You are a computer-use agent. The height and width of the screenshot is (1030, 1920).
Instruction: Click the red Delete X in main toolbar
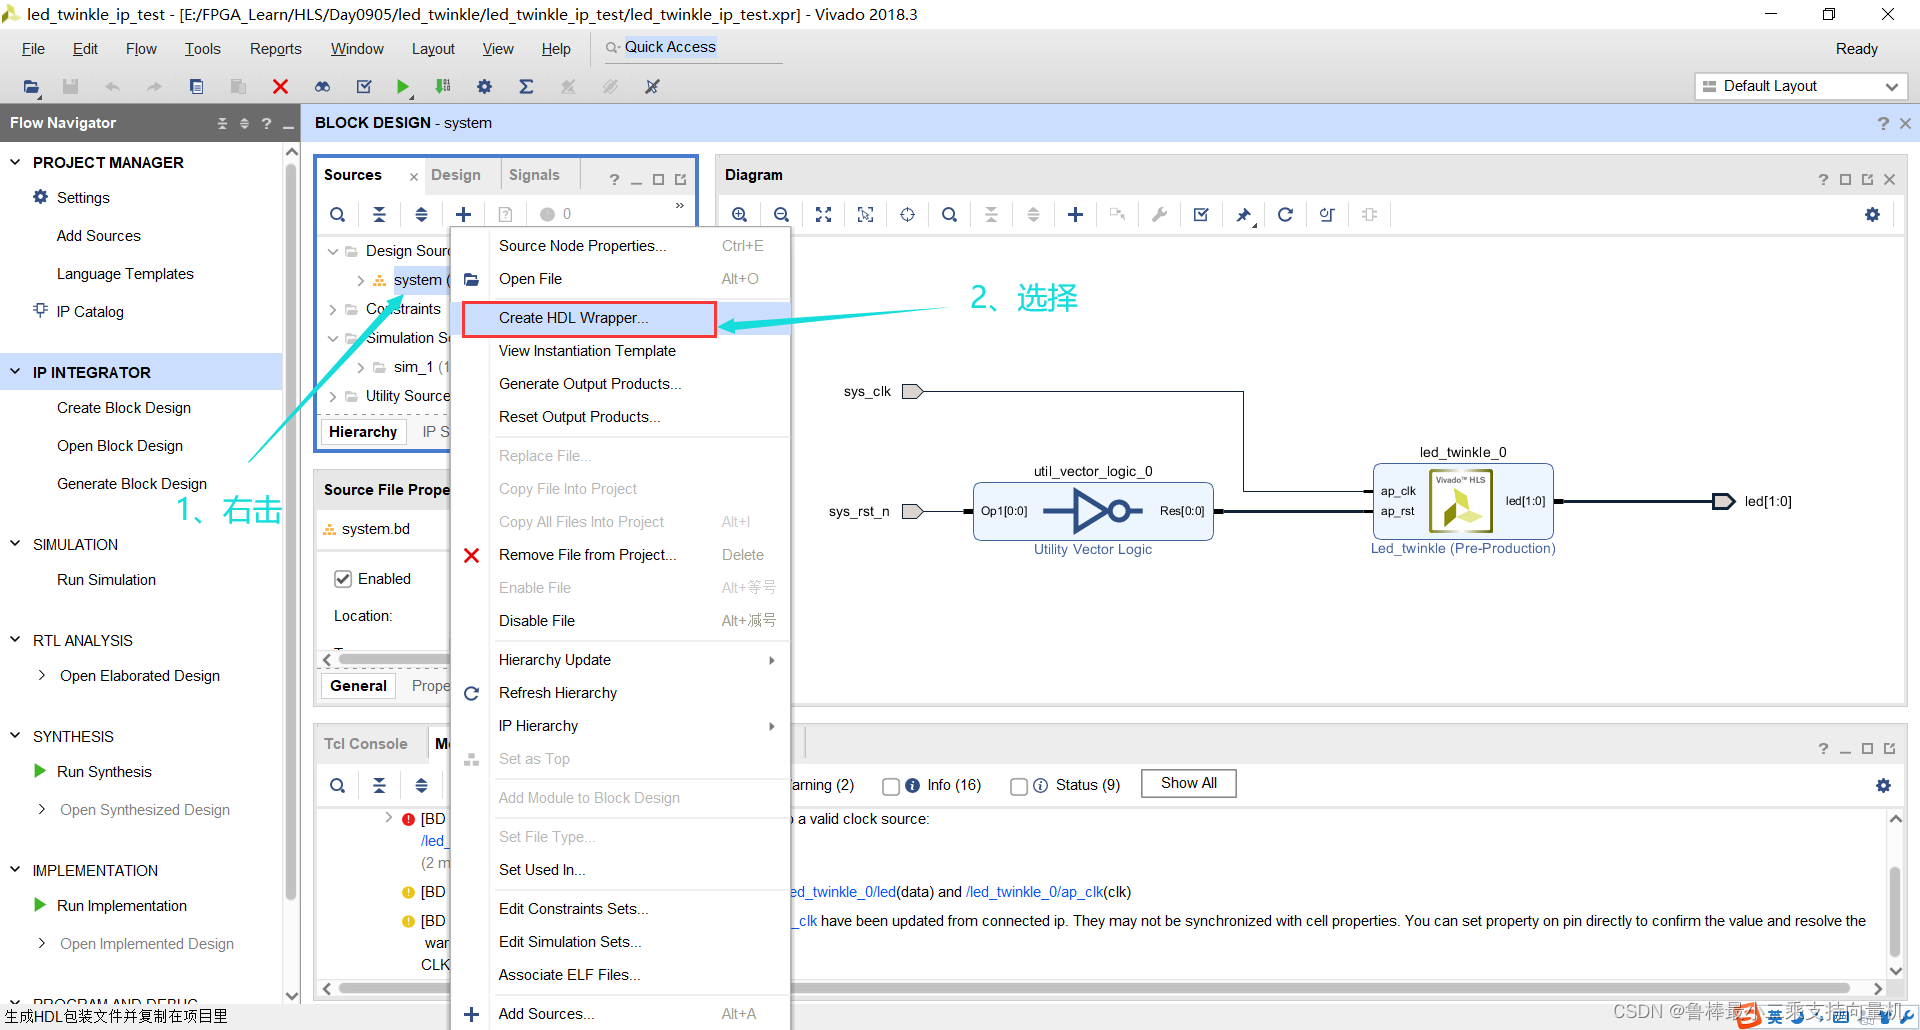(280, 87)
